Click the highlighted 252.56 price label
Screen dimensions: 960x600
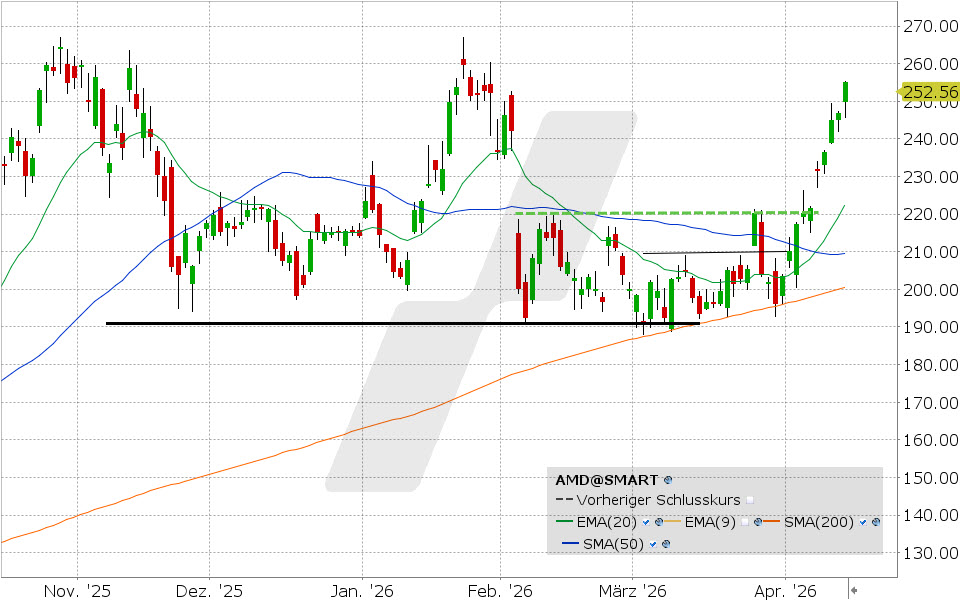coord(928,89)
